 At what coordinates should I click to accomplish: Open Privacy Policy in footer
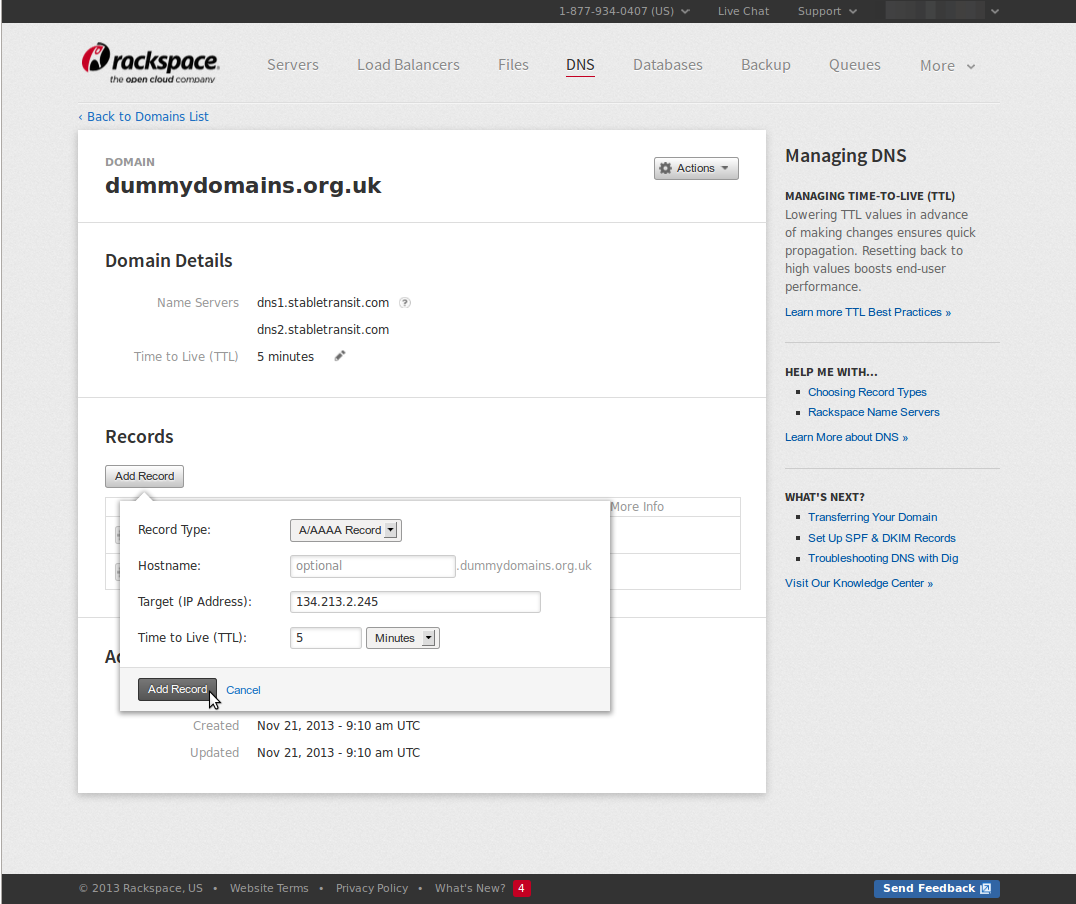pyautogui.click(x=372, y=888)
